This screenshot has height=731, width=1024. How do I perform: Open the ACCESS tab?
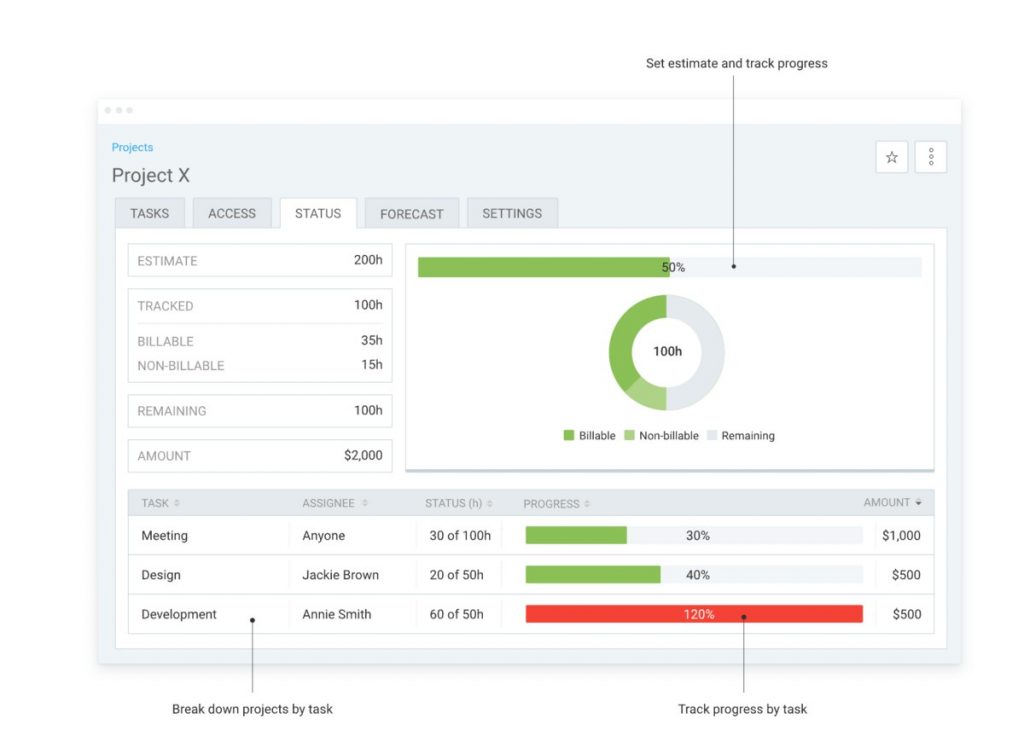[232, 213]
